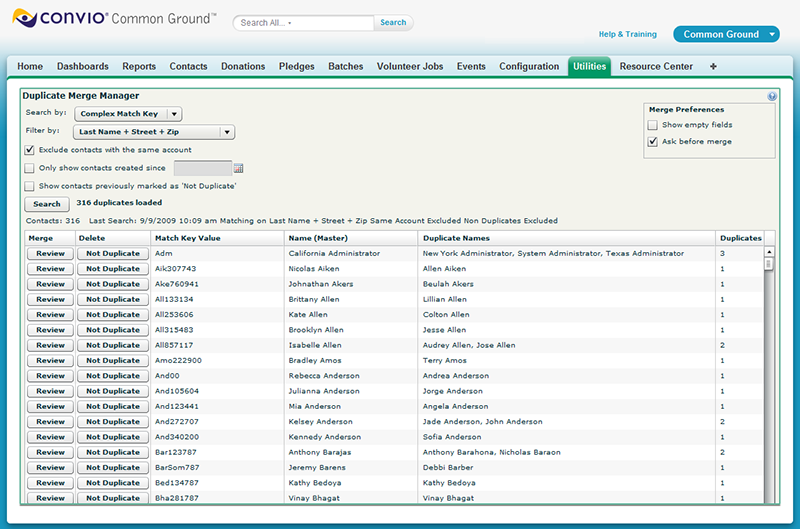800x529 pixels.
Task: Click the created-since date input field
Action: coord(202,168)
